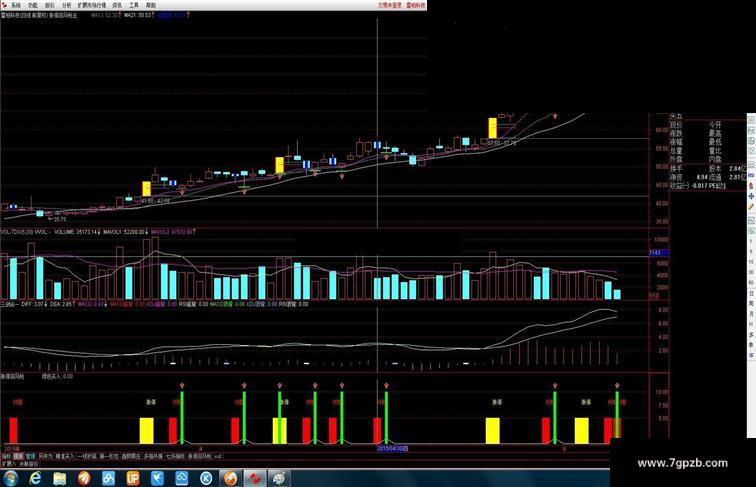Screen dimensions: 756x487
Task: Click the blue cross move icon in right toolbar
Action: click(x=751, y=196)
